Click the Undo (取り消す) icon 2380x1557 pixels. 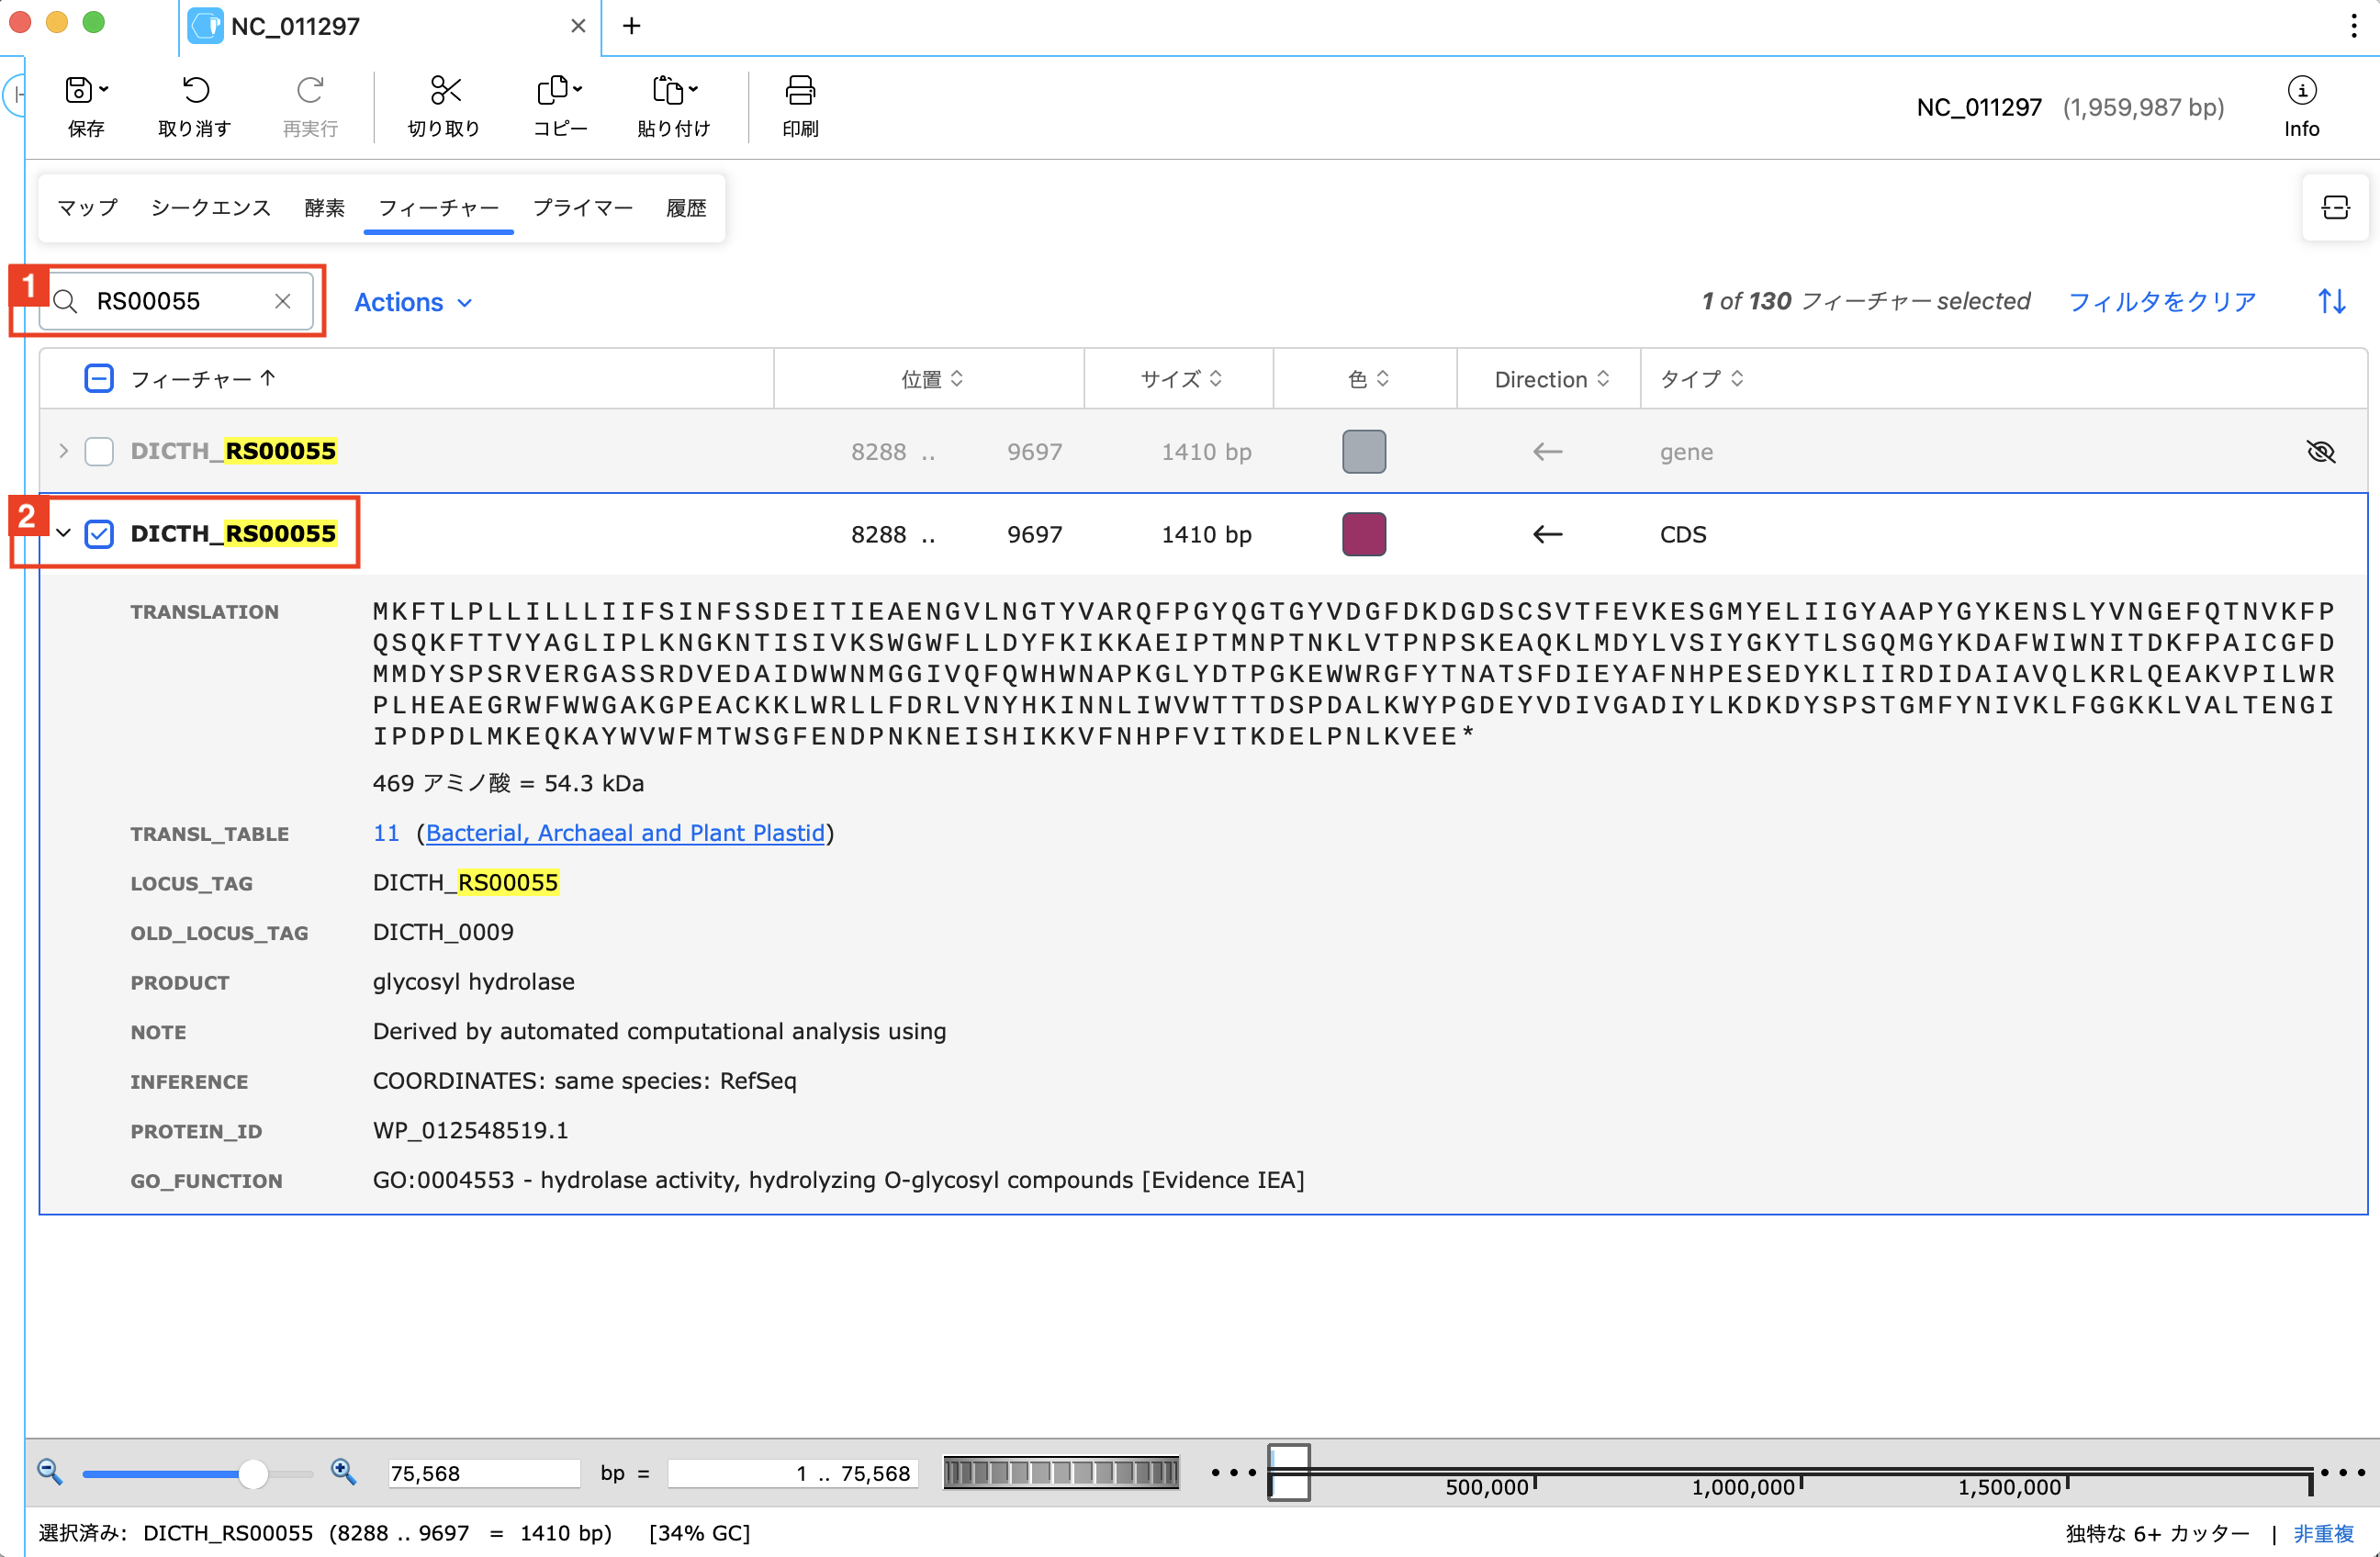(195, 91)
